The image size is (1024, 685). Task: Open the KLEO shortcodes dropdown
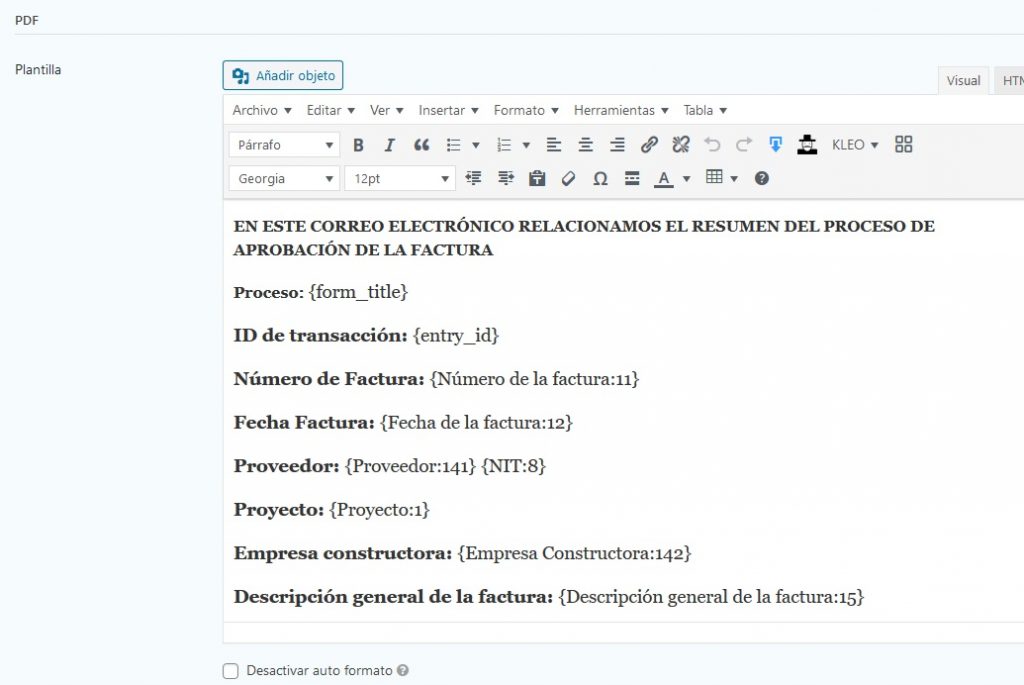coord(855,145)
